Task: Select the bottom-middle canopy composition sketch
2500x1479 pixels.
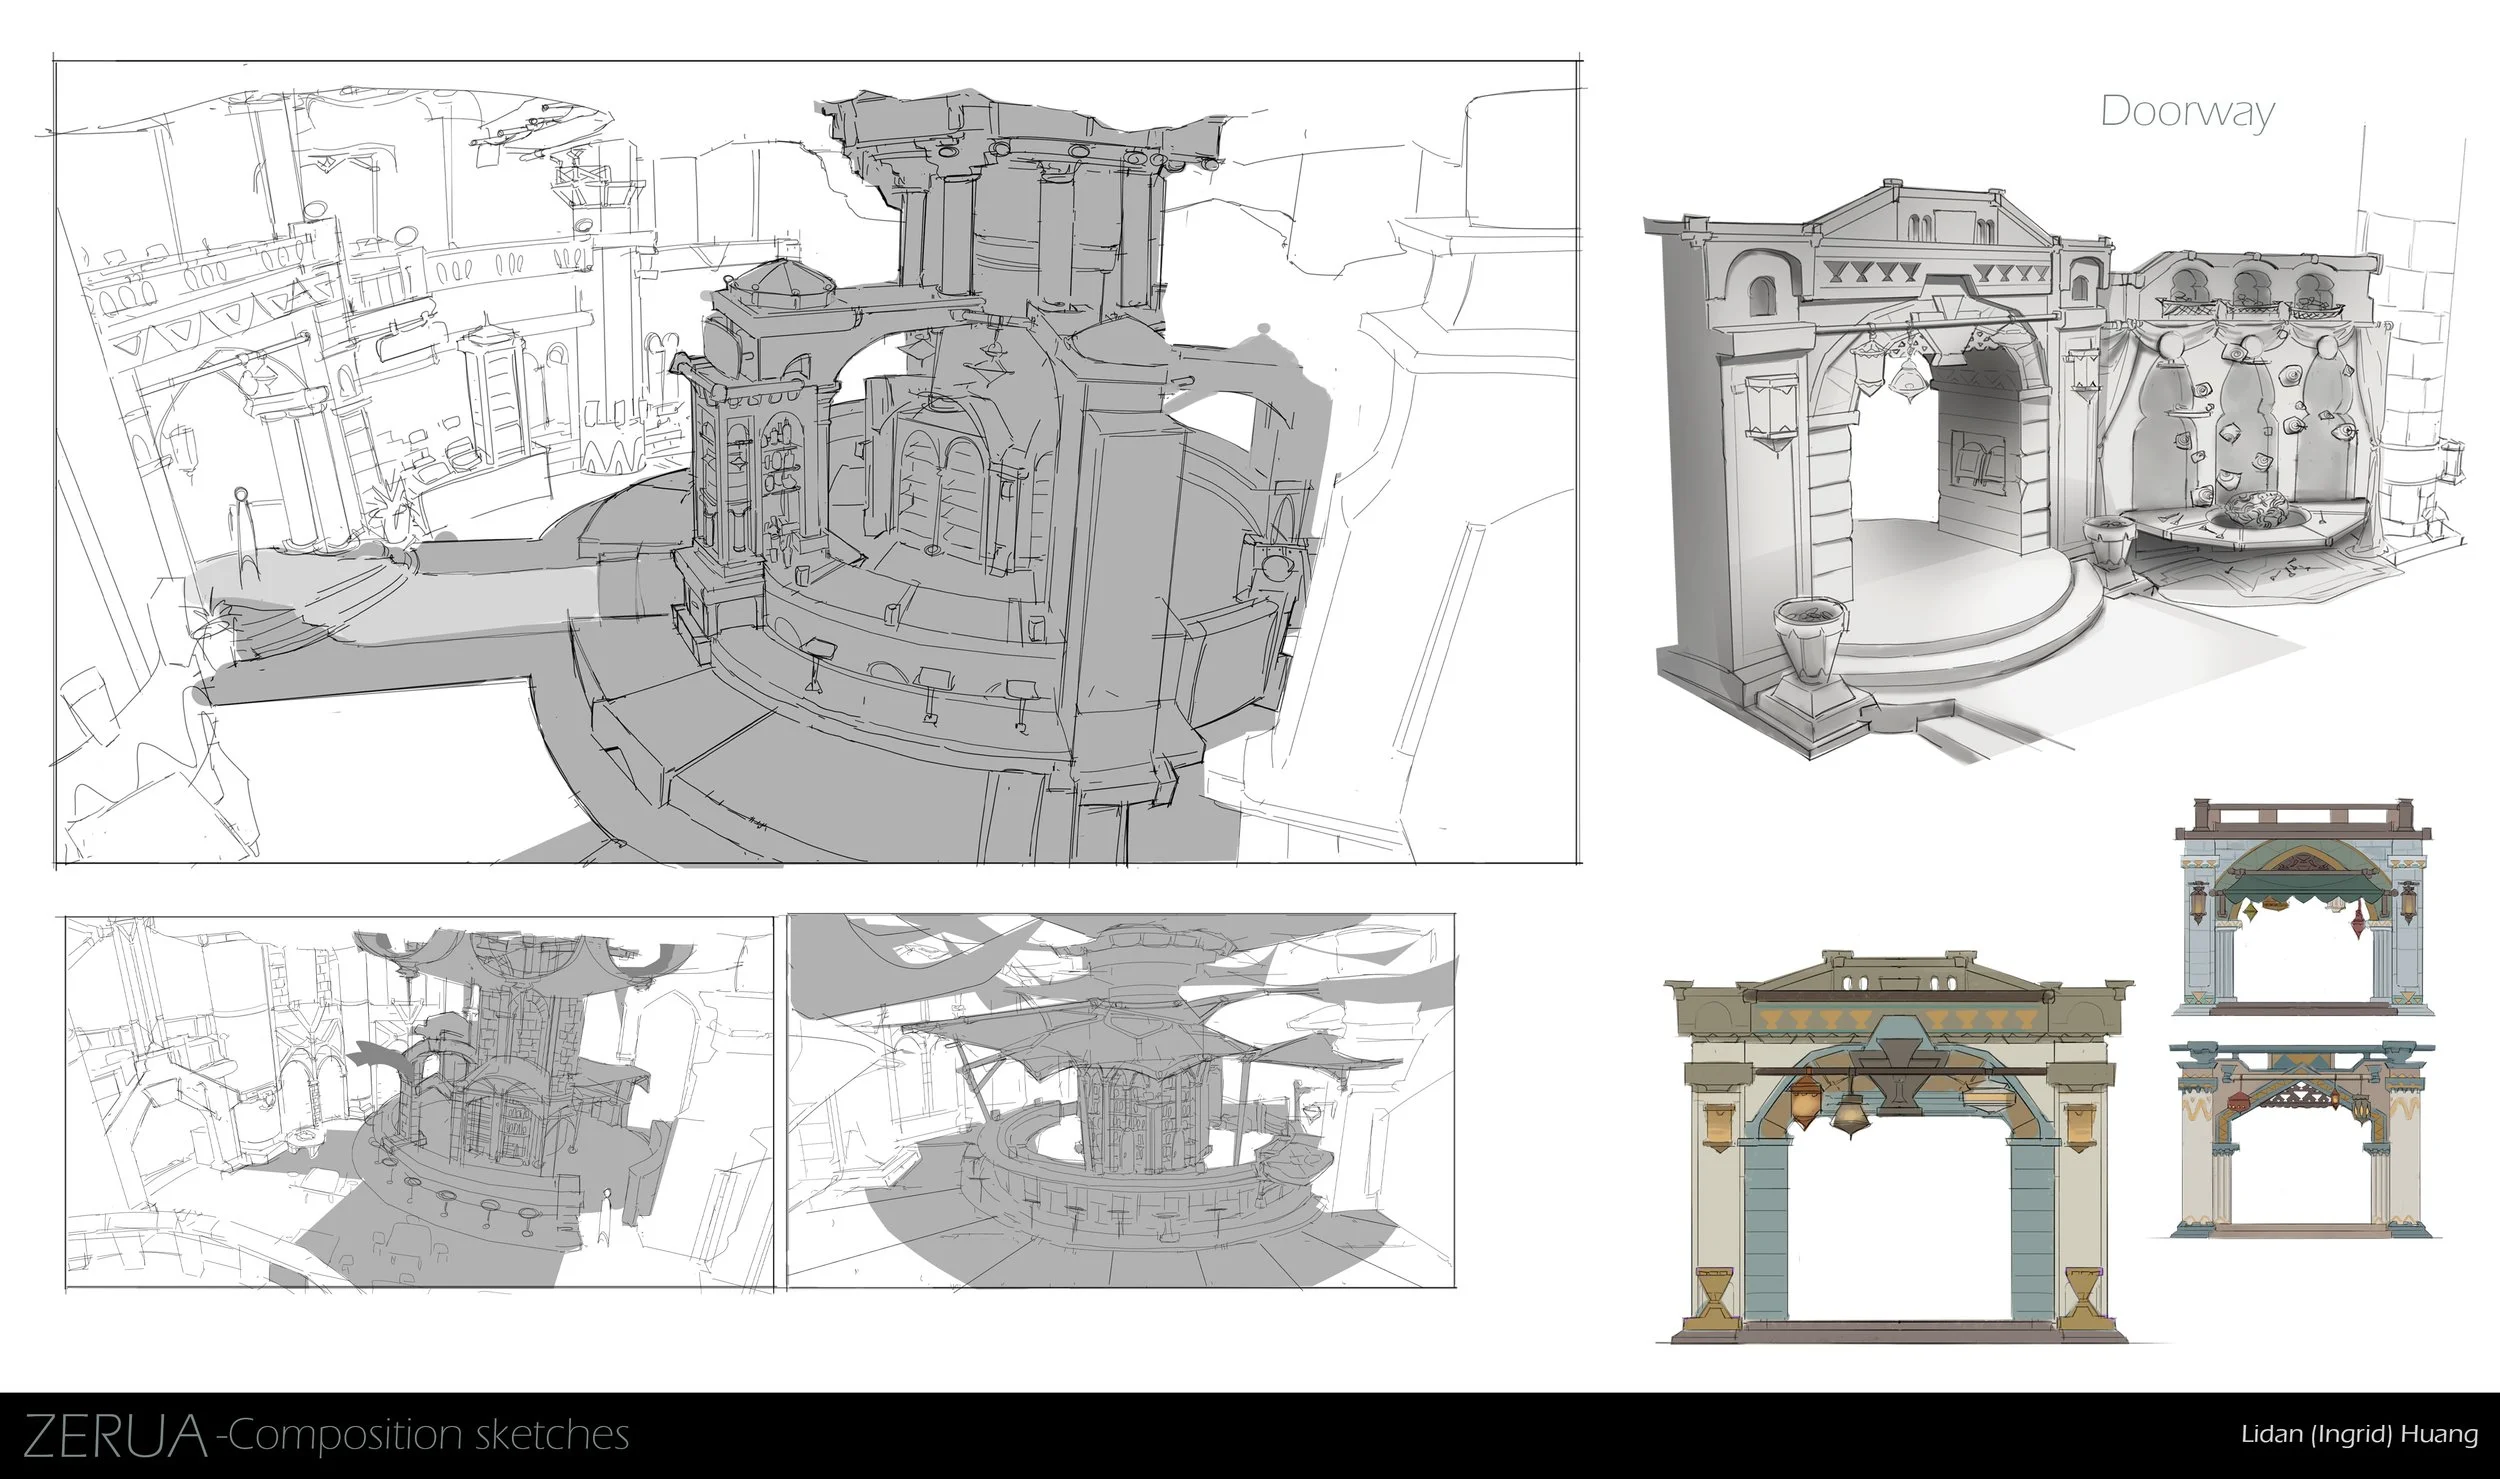Action: [1120, 1100]
